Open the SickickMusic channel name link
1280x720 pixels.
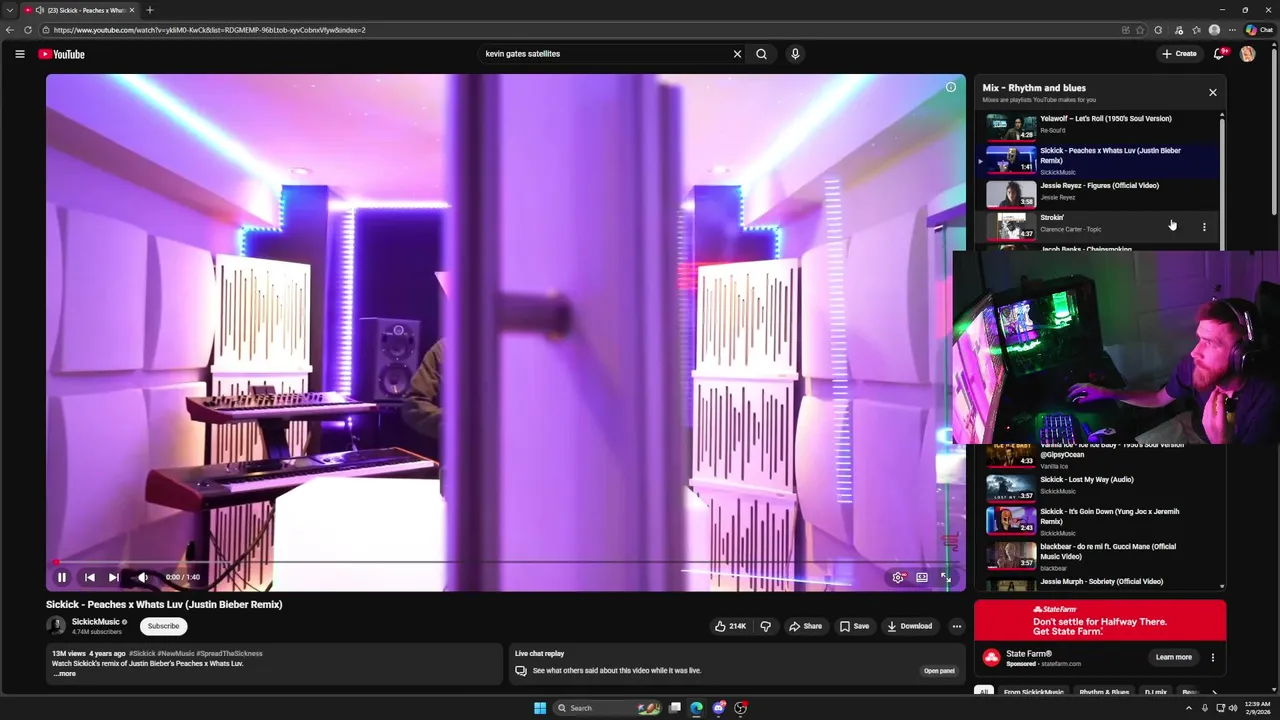point(96,622)
